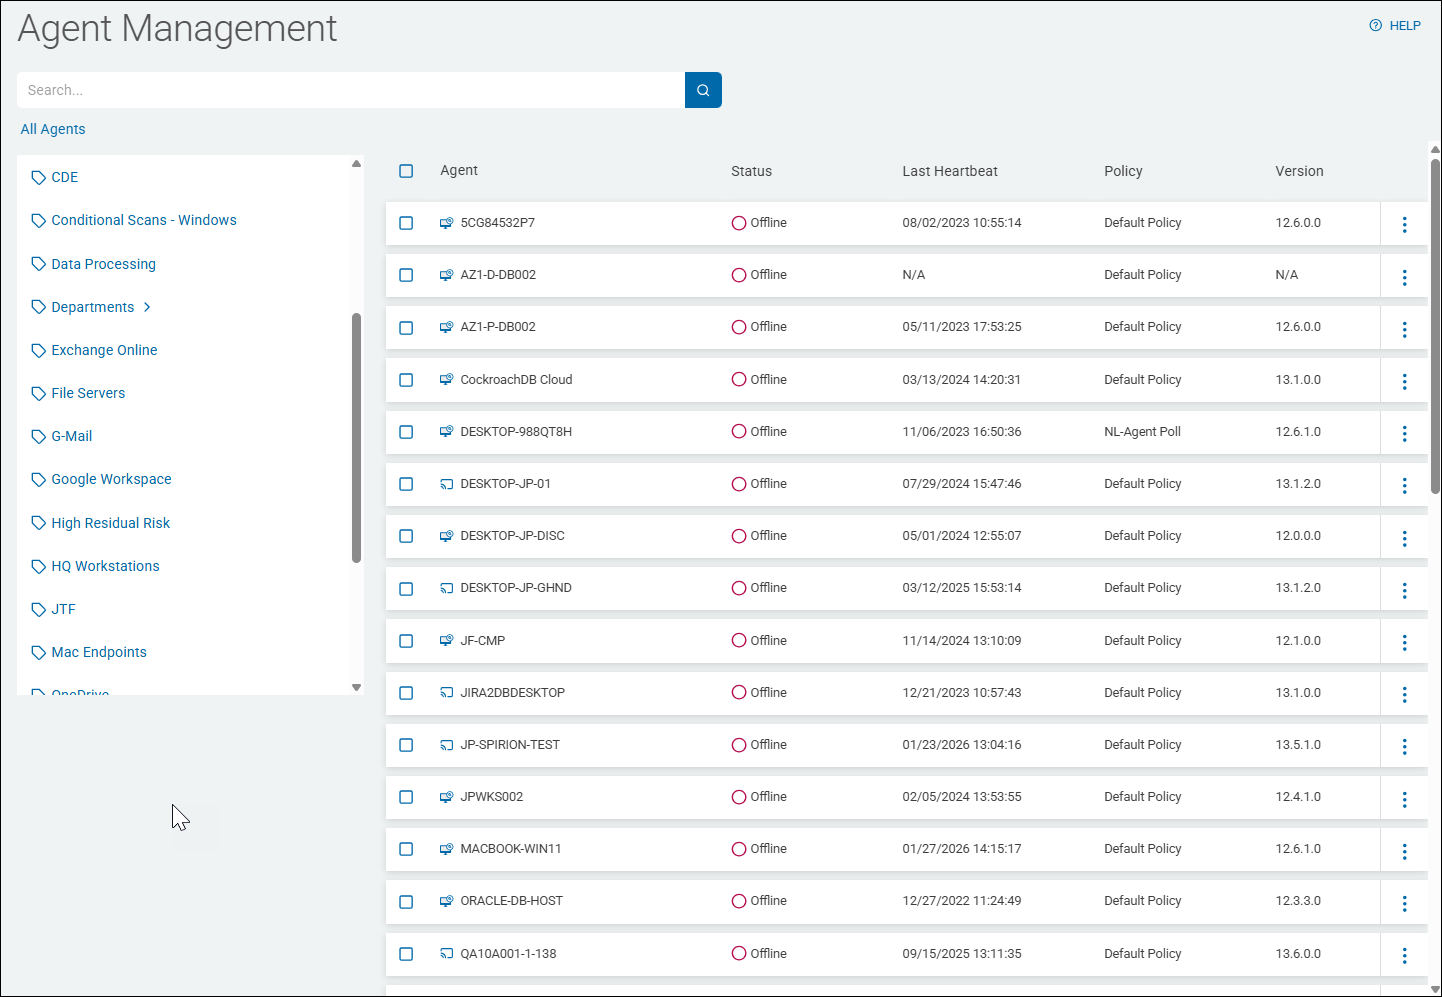
Task: Click the tag icon beside Data Processing
Action: tap(39, 264)
